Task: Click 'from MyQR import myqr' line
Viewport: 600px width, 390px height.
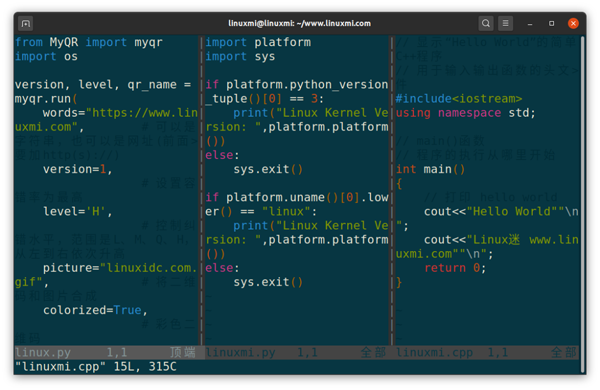Action: (89, 42)
